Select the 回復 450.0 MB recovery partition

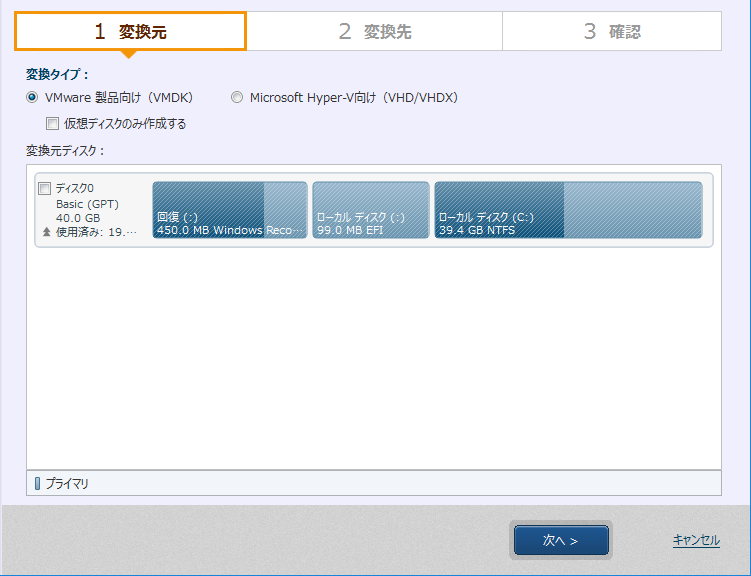click(229, 210)
